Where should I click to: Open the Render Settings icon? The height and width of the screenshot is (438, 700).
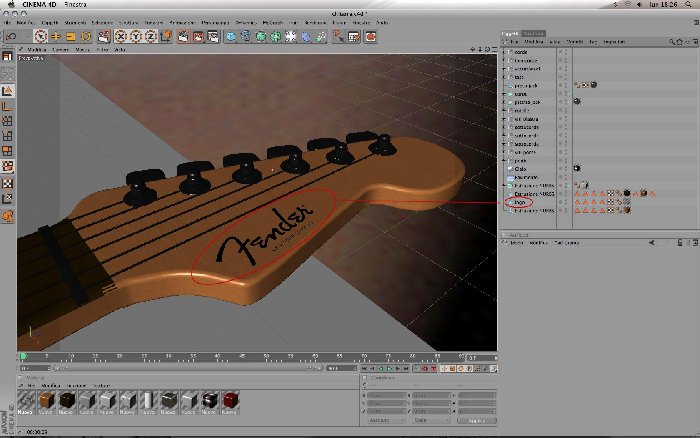tap(213, 36)
